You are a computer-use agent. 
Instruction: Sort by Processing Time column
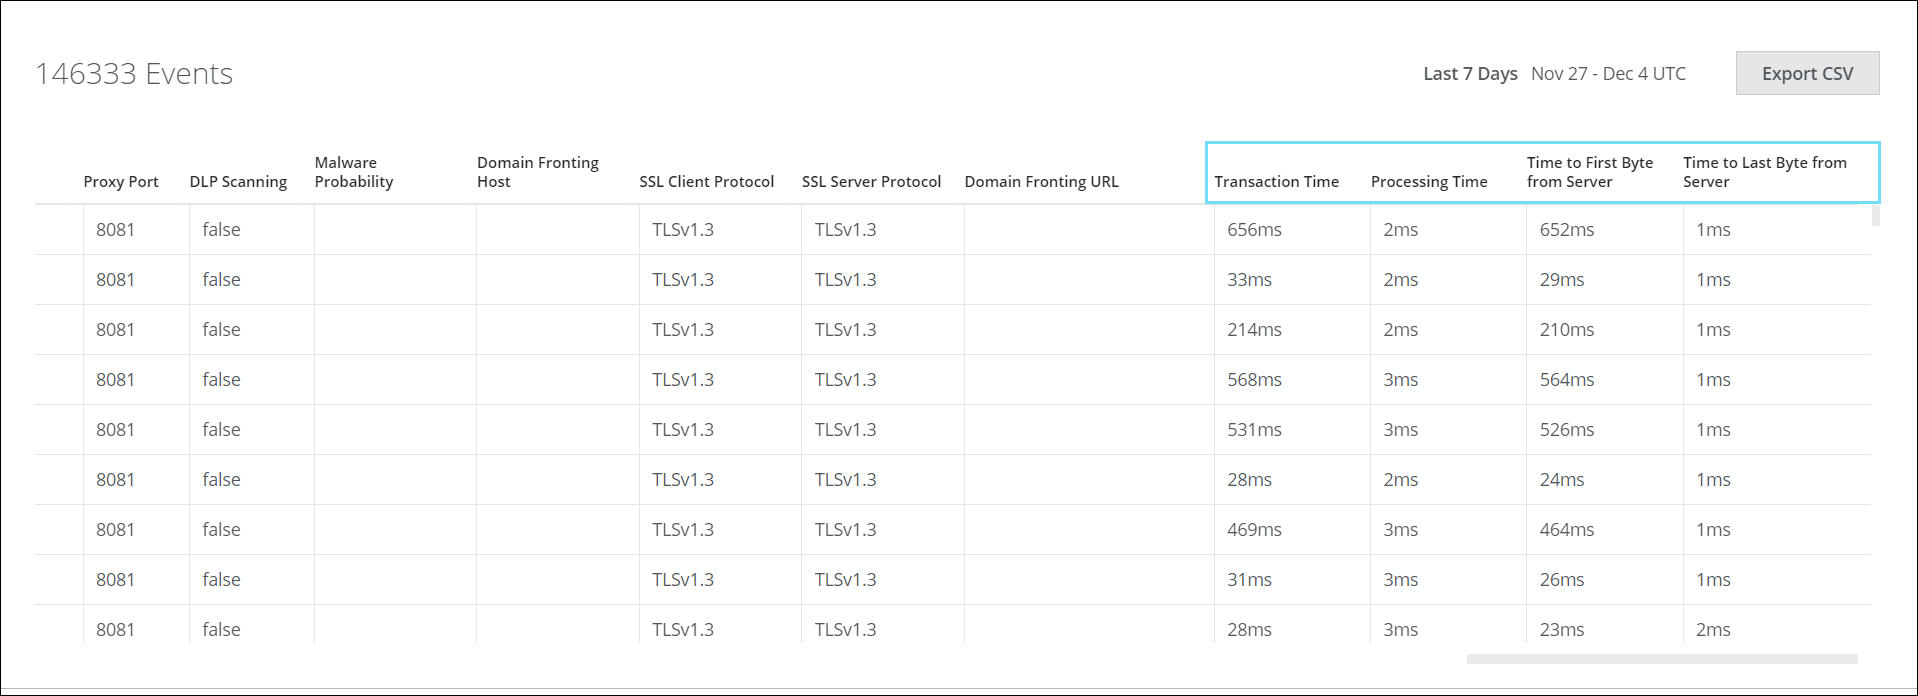[x=1429, y=181]
